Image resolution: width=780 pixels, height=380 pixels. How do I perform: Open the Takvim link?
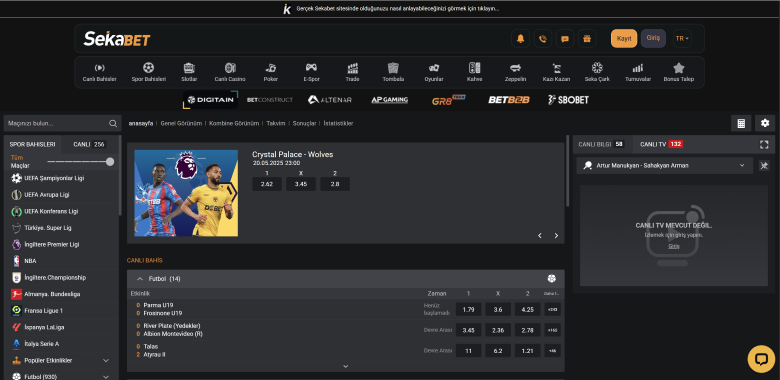[276, 123]
